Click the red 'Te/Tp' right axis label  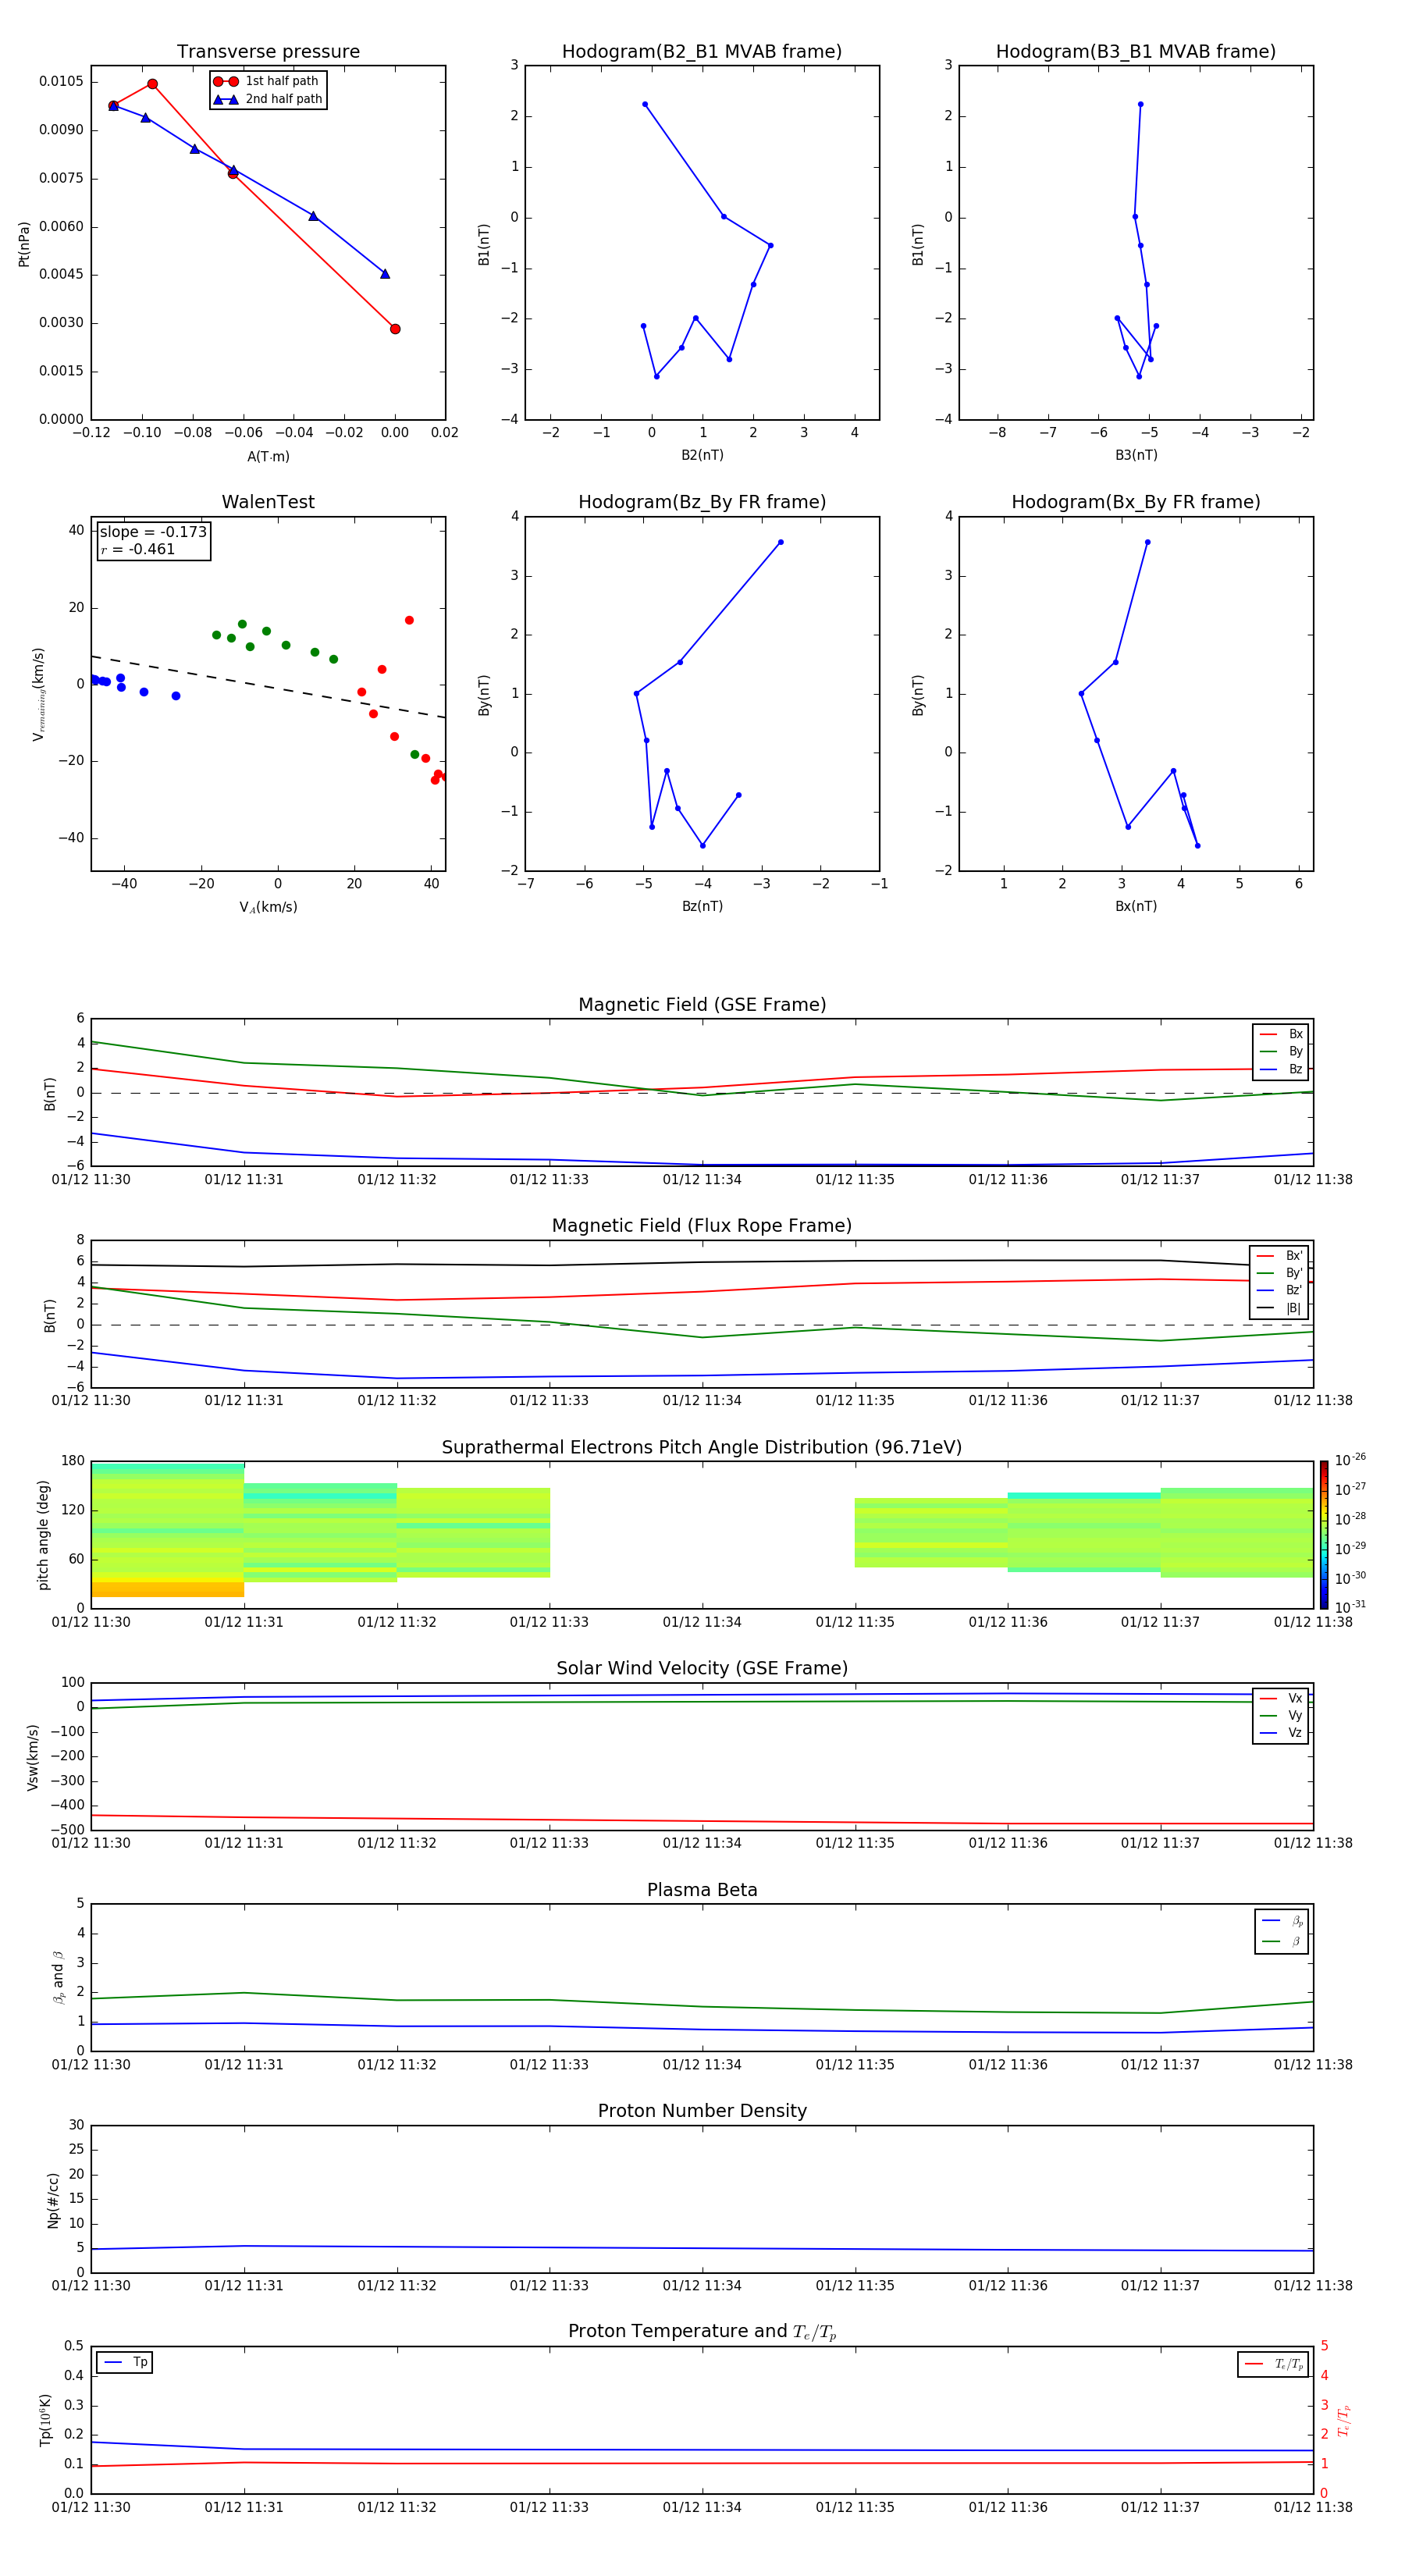[1343, 2421]
